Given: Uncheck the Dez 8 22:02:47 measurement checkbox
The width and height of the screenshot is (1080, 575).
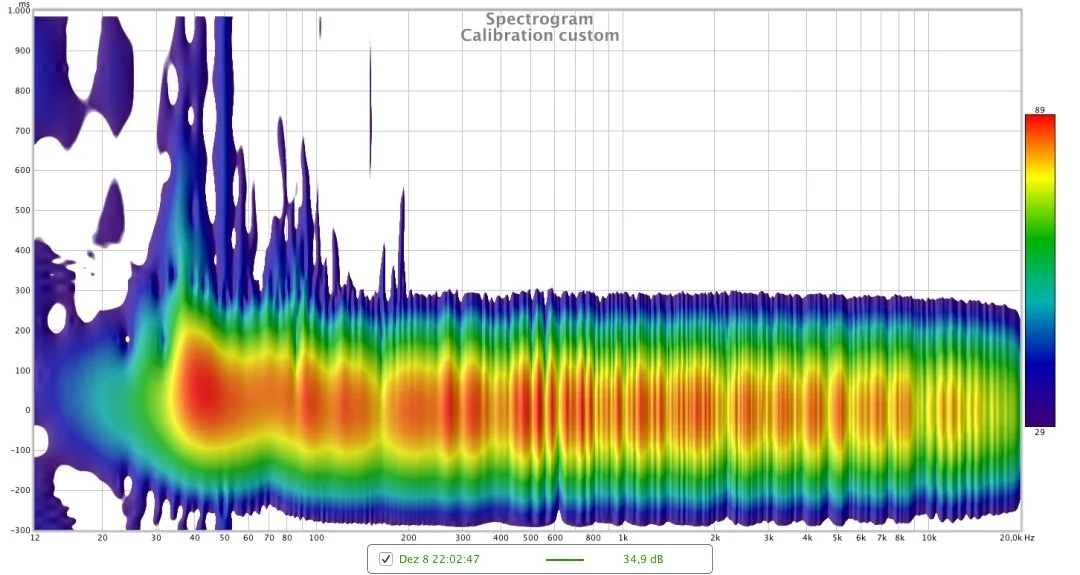Looking at the screenshot, I should point(386,559).
